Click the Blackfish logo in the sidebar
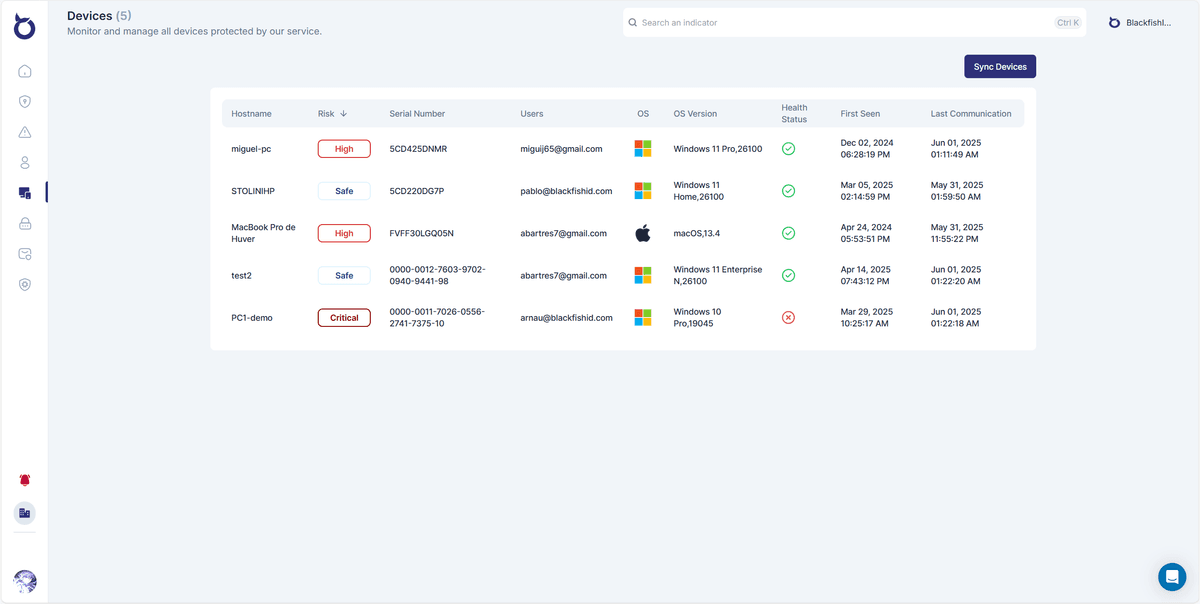 25,27
